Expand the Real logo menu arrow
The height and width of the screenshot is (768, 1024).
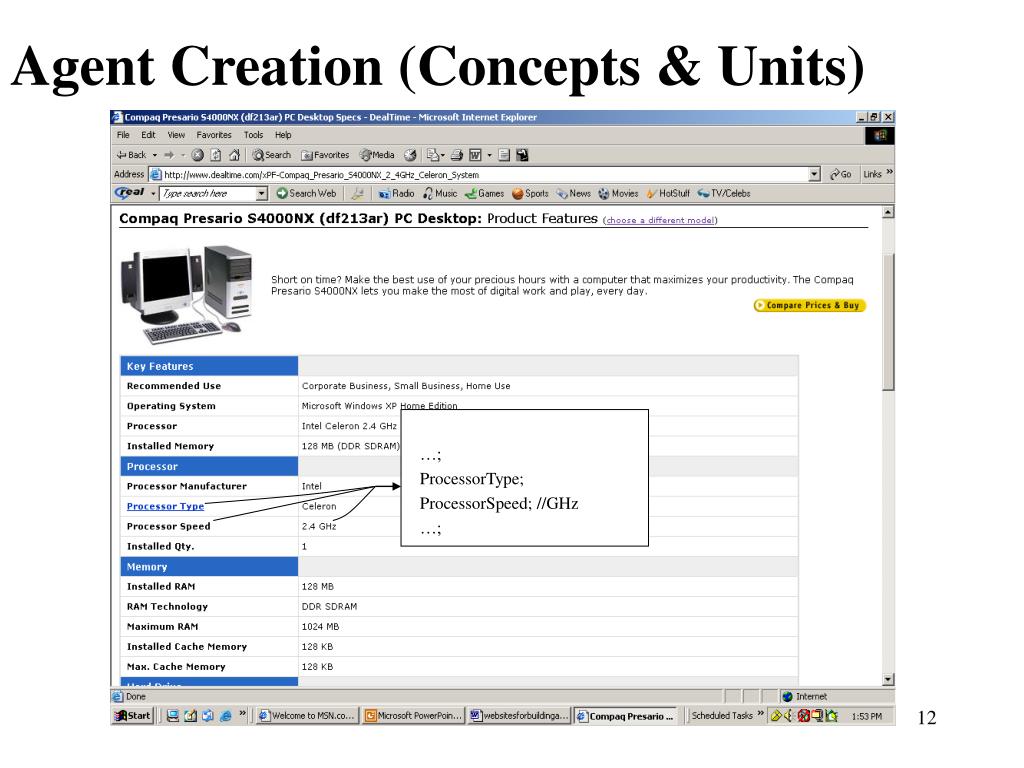153,194
